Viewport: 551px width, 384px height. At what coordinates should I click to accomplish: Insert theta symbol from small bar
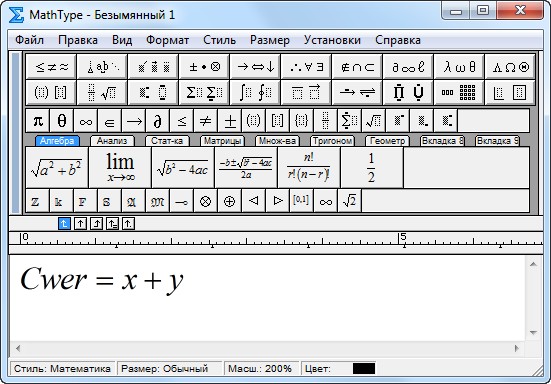61,121
